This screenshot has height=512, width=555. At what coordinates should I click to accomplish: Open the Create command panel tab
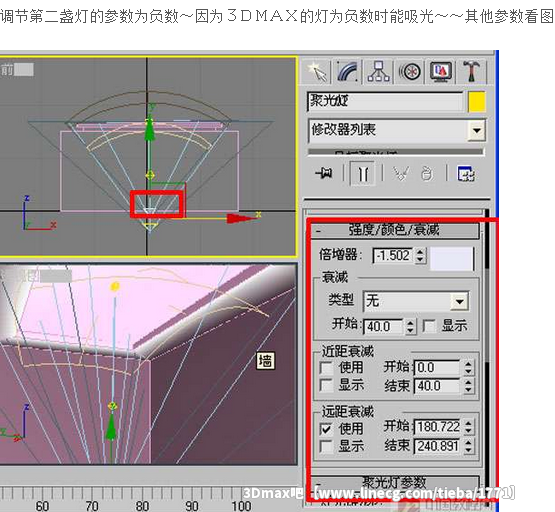[316, 71]
